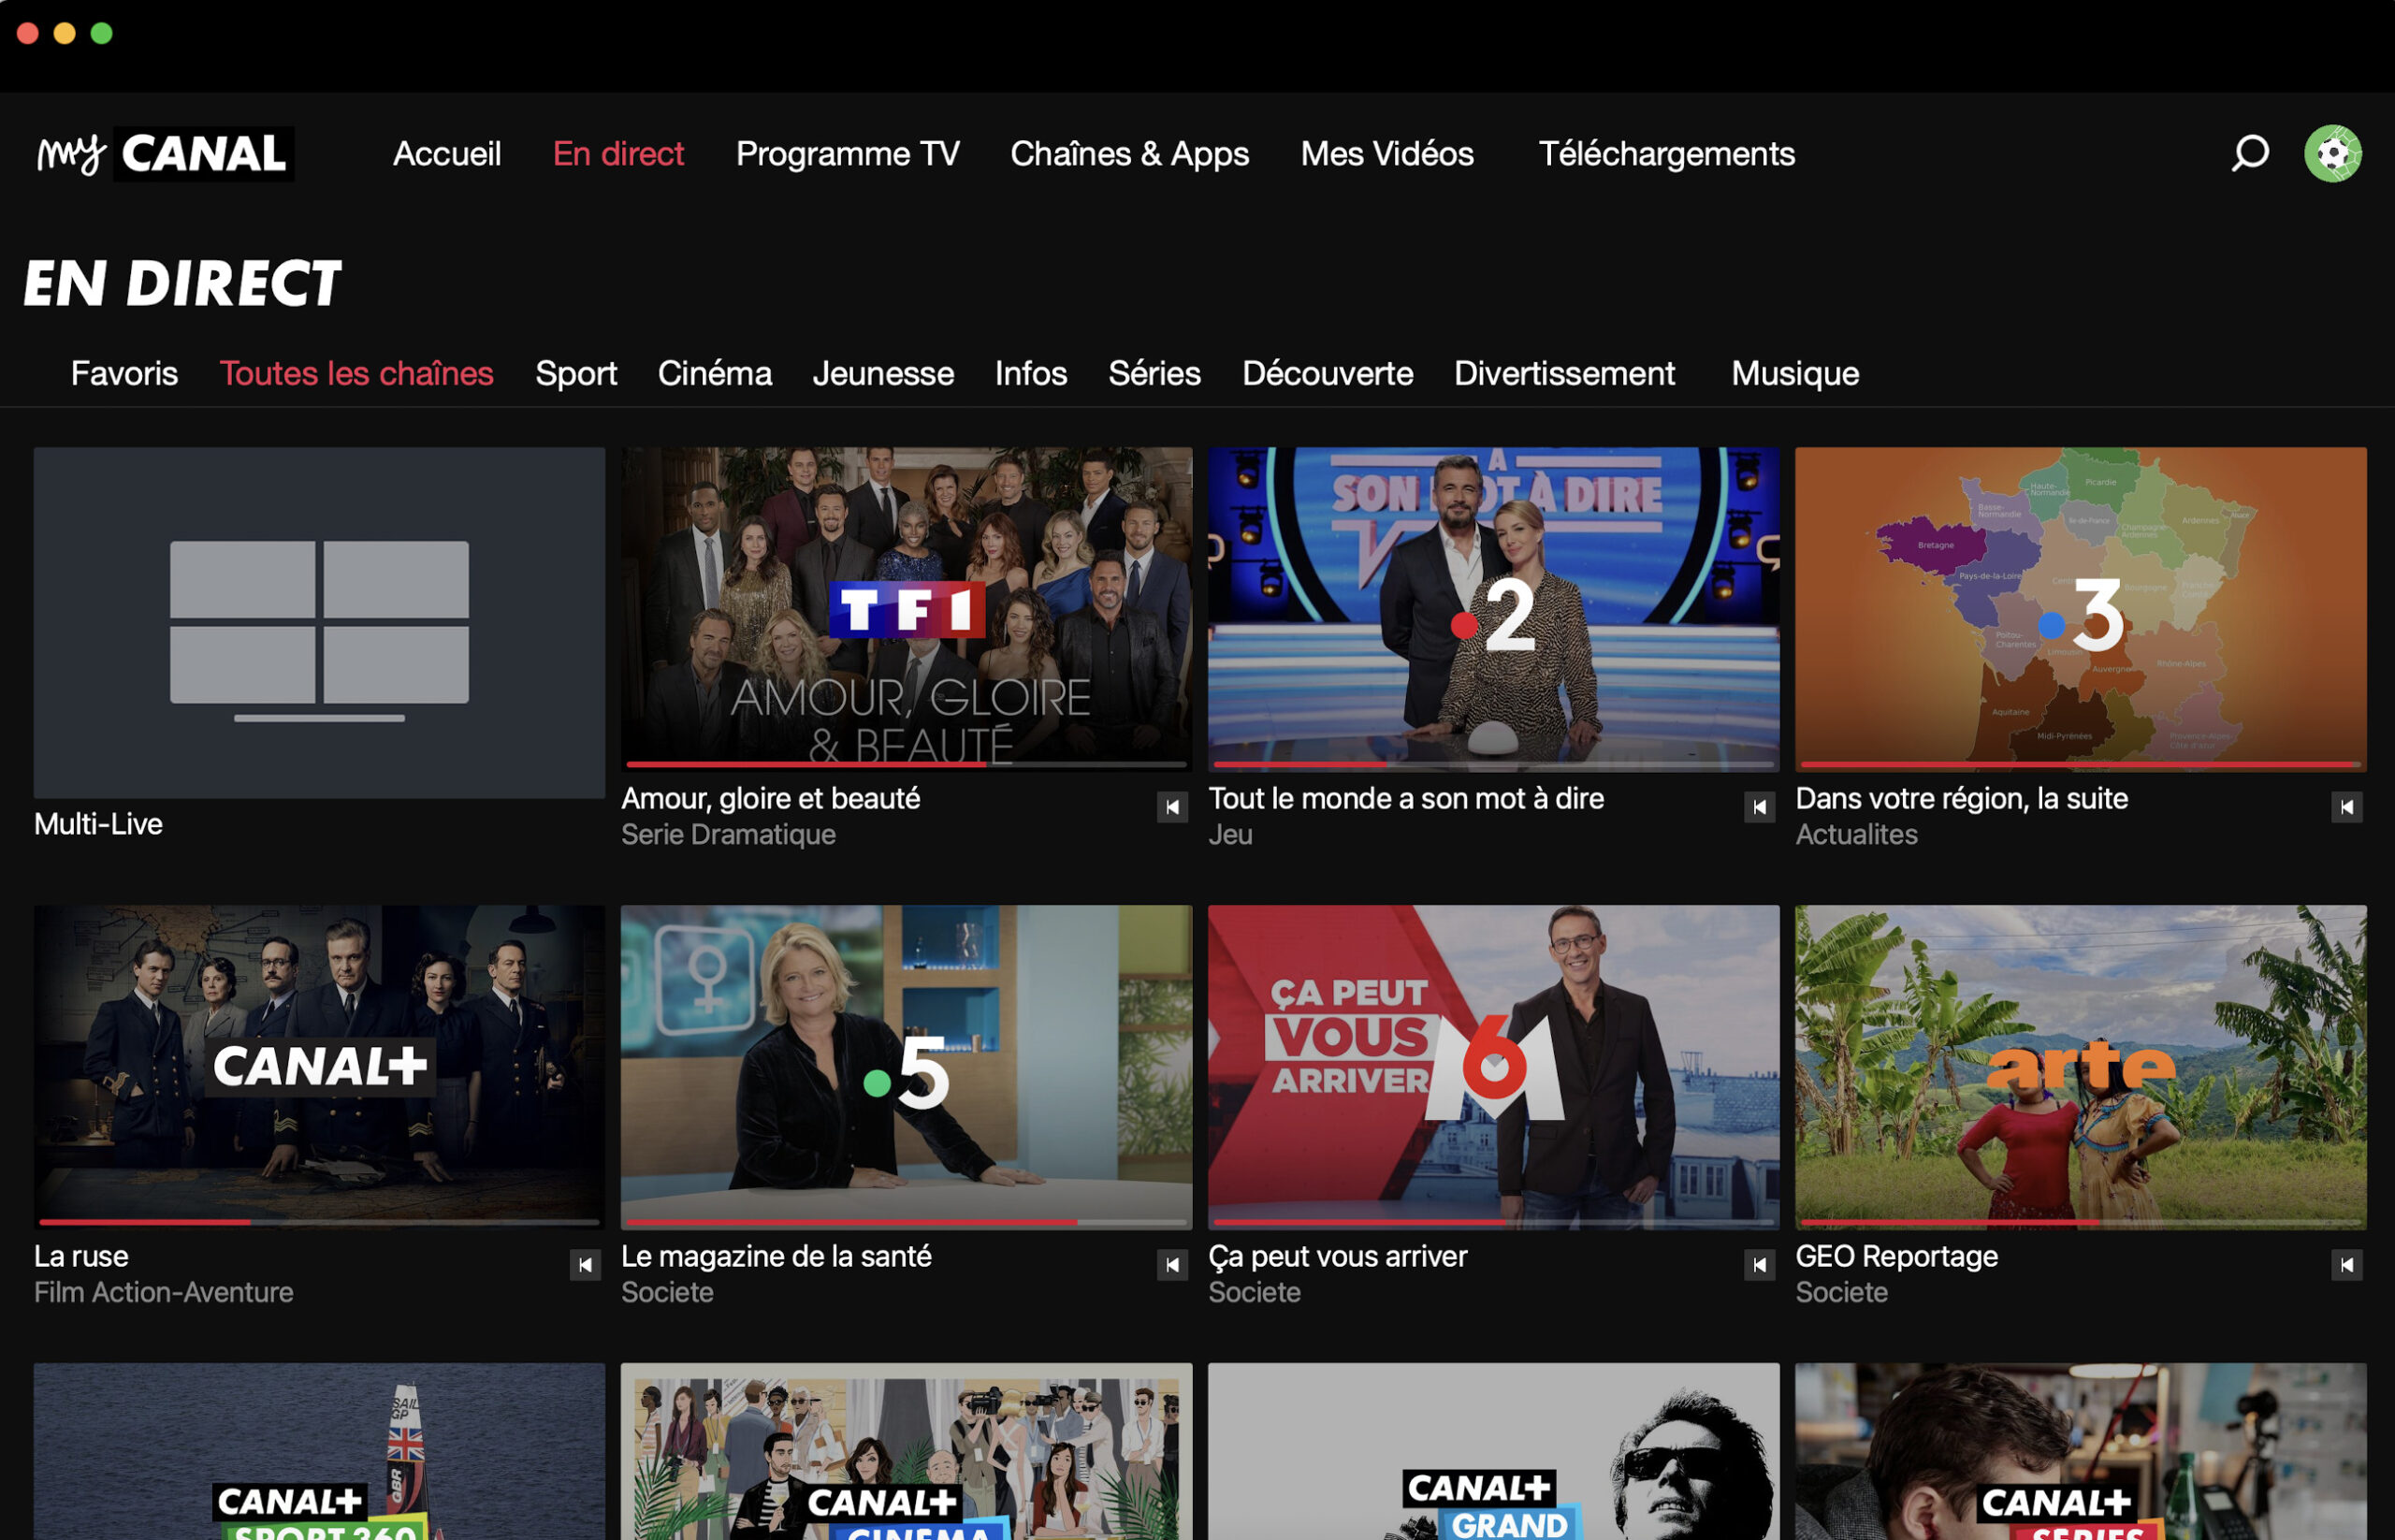Restart La ruse from beginning
The width and height of the screenshot is (2395, 1540).
586,1265
